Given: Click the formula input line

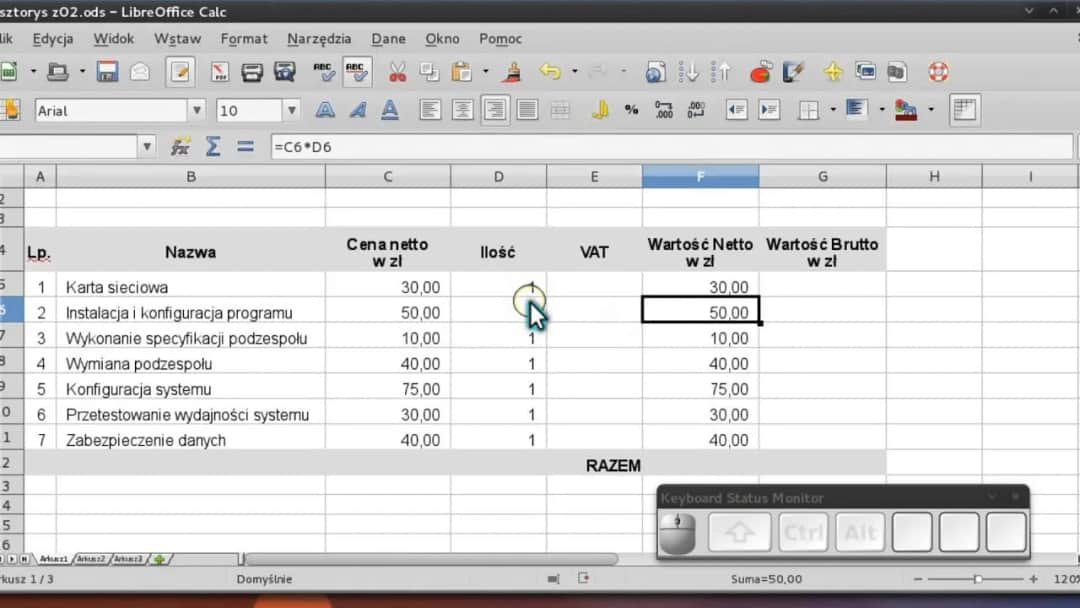Looking at the screenshot, I should point(670,147).
